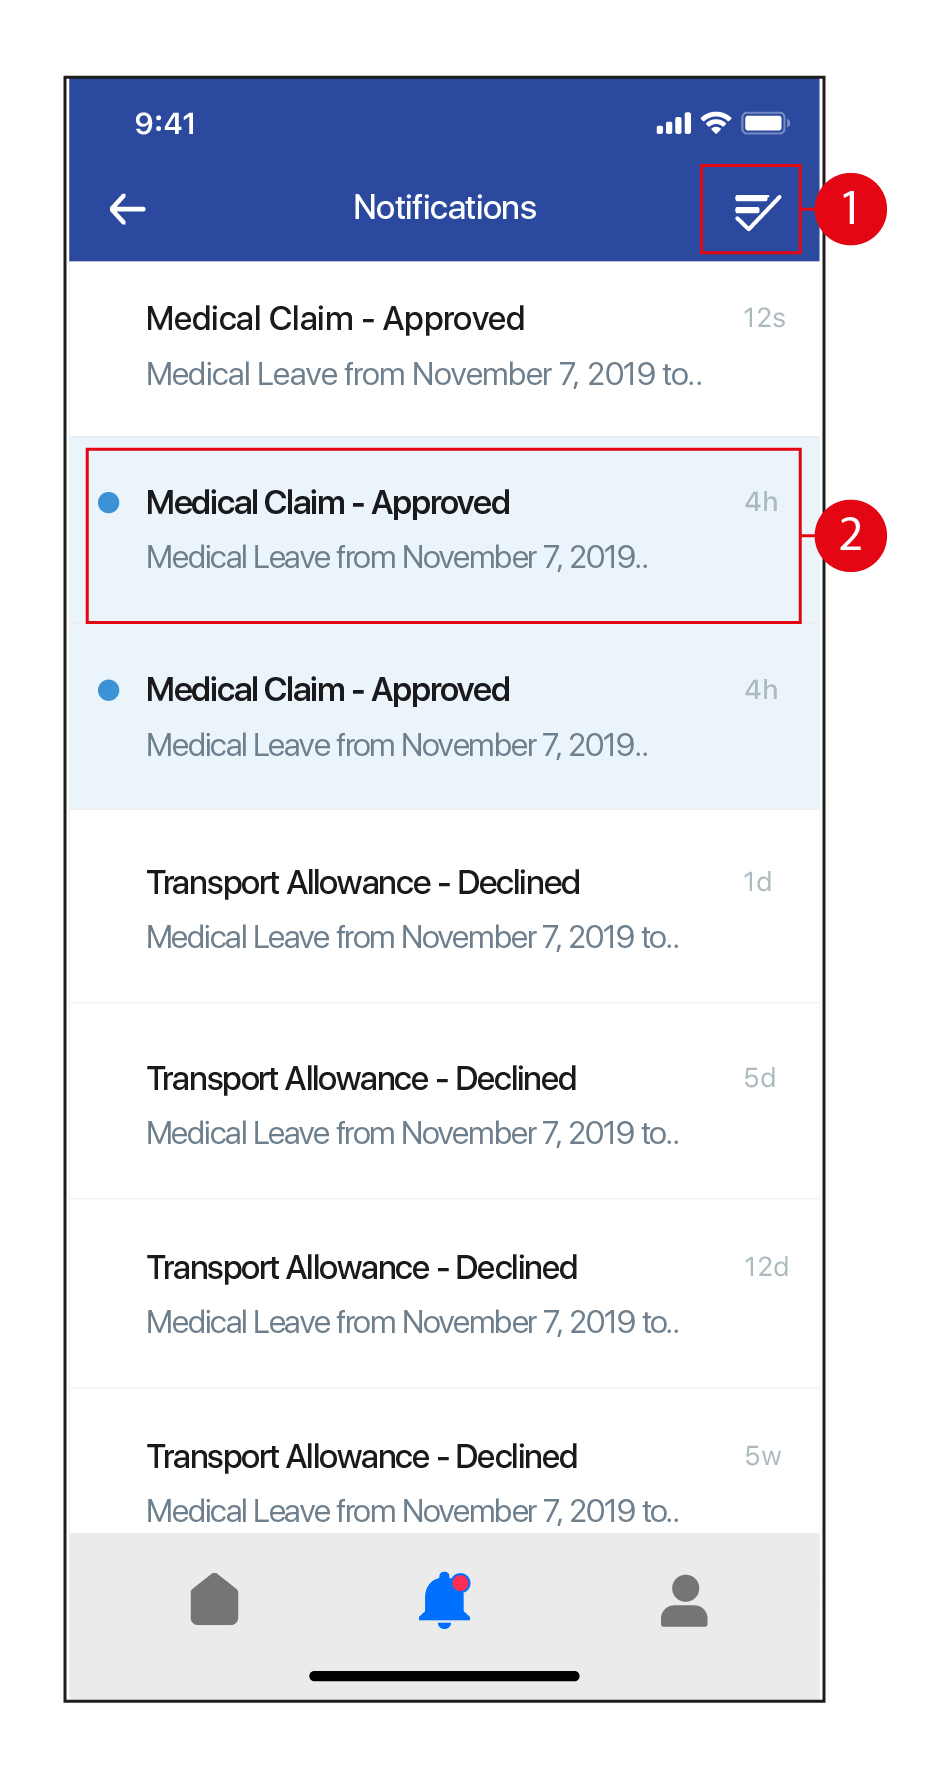Screen dimensions: 951x1778
Task: Tap the home indicator bar
Action: point(444,1676)
